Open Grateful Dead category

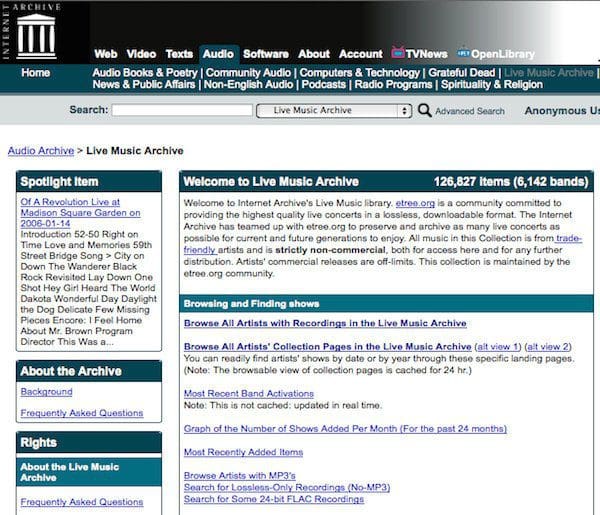coord(462,73)
